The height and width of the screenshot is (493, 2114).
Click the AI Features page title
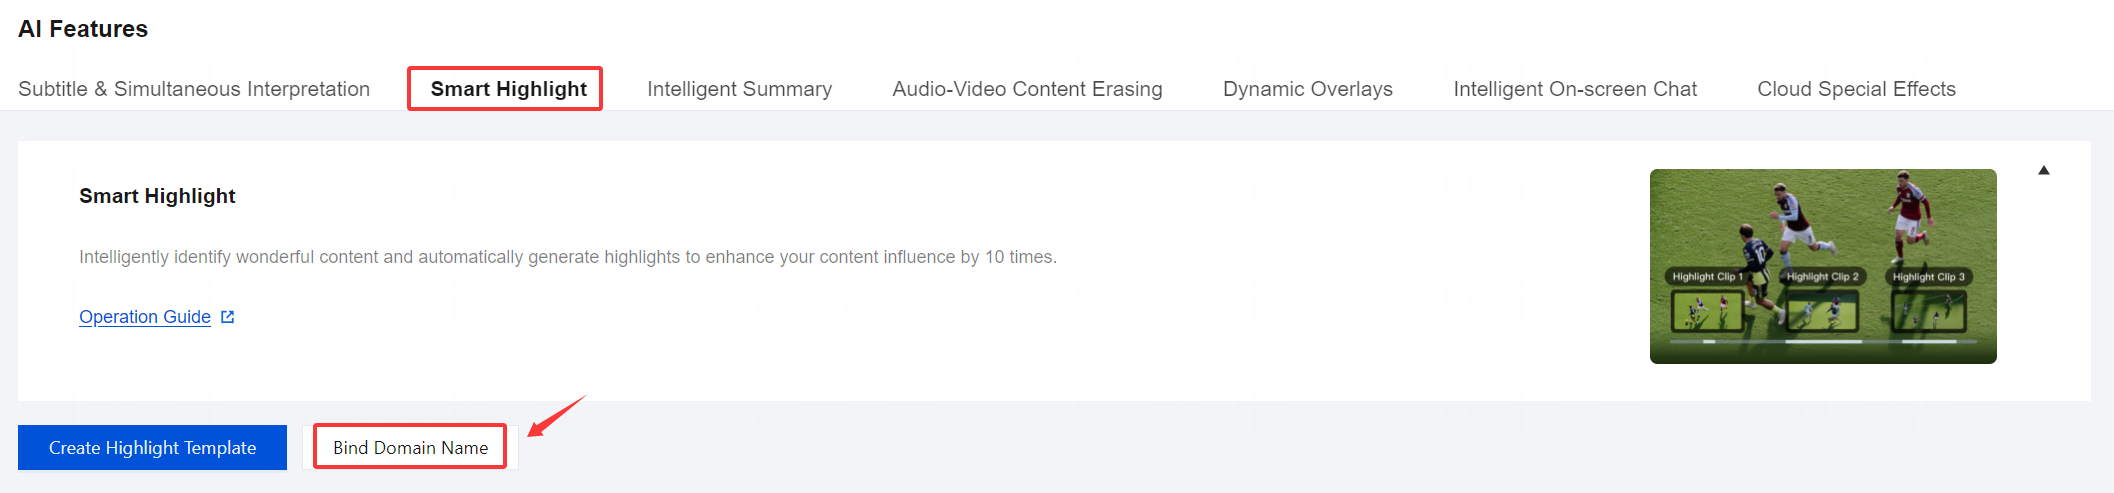pos(83,29)
